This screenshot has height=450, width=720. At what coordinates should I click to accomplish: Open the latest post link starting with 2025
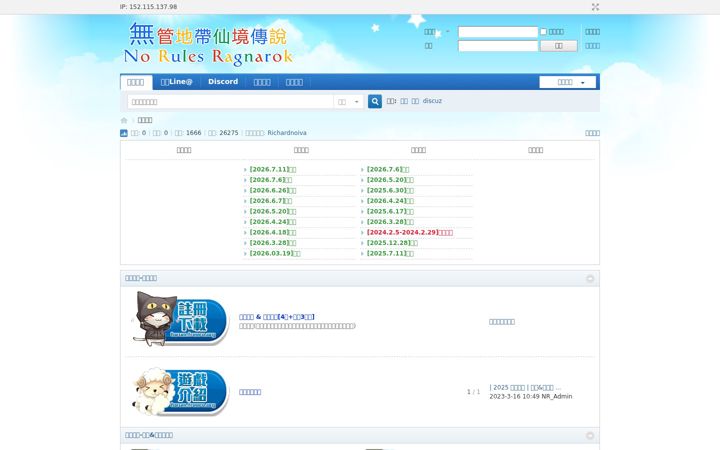(525, 388)
